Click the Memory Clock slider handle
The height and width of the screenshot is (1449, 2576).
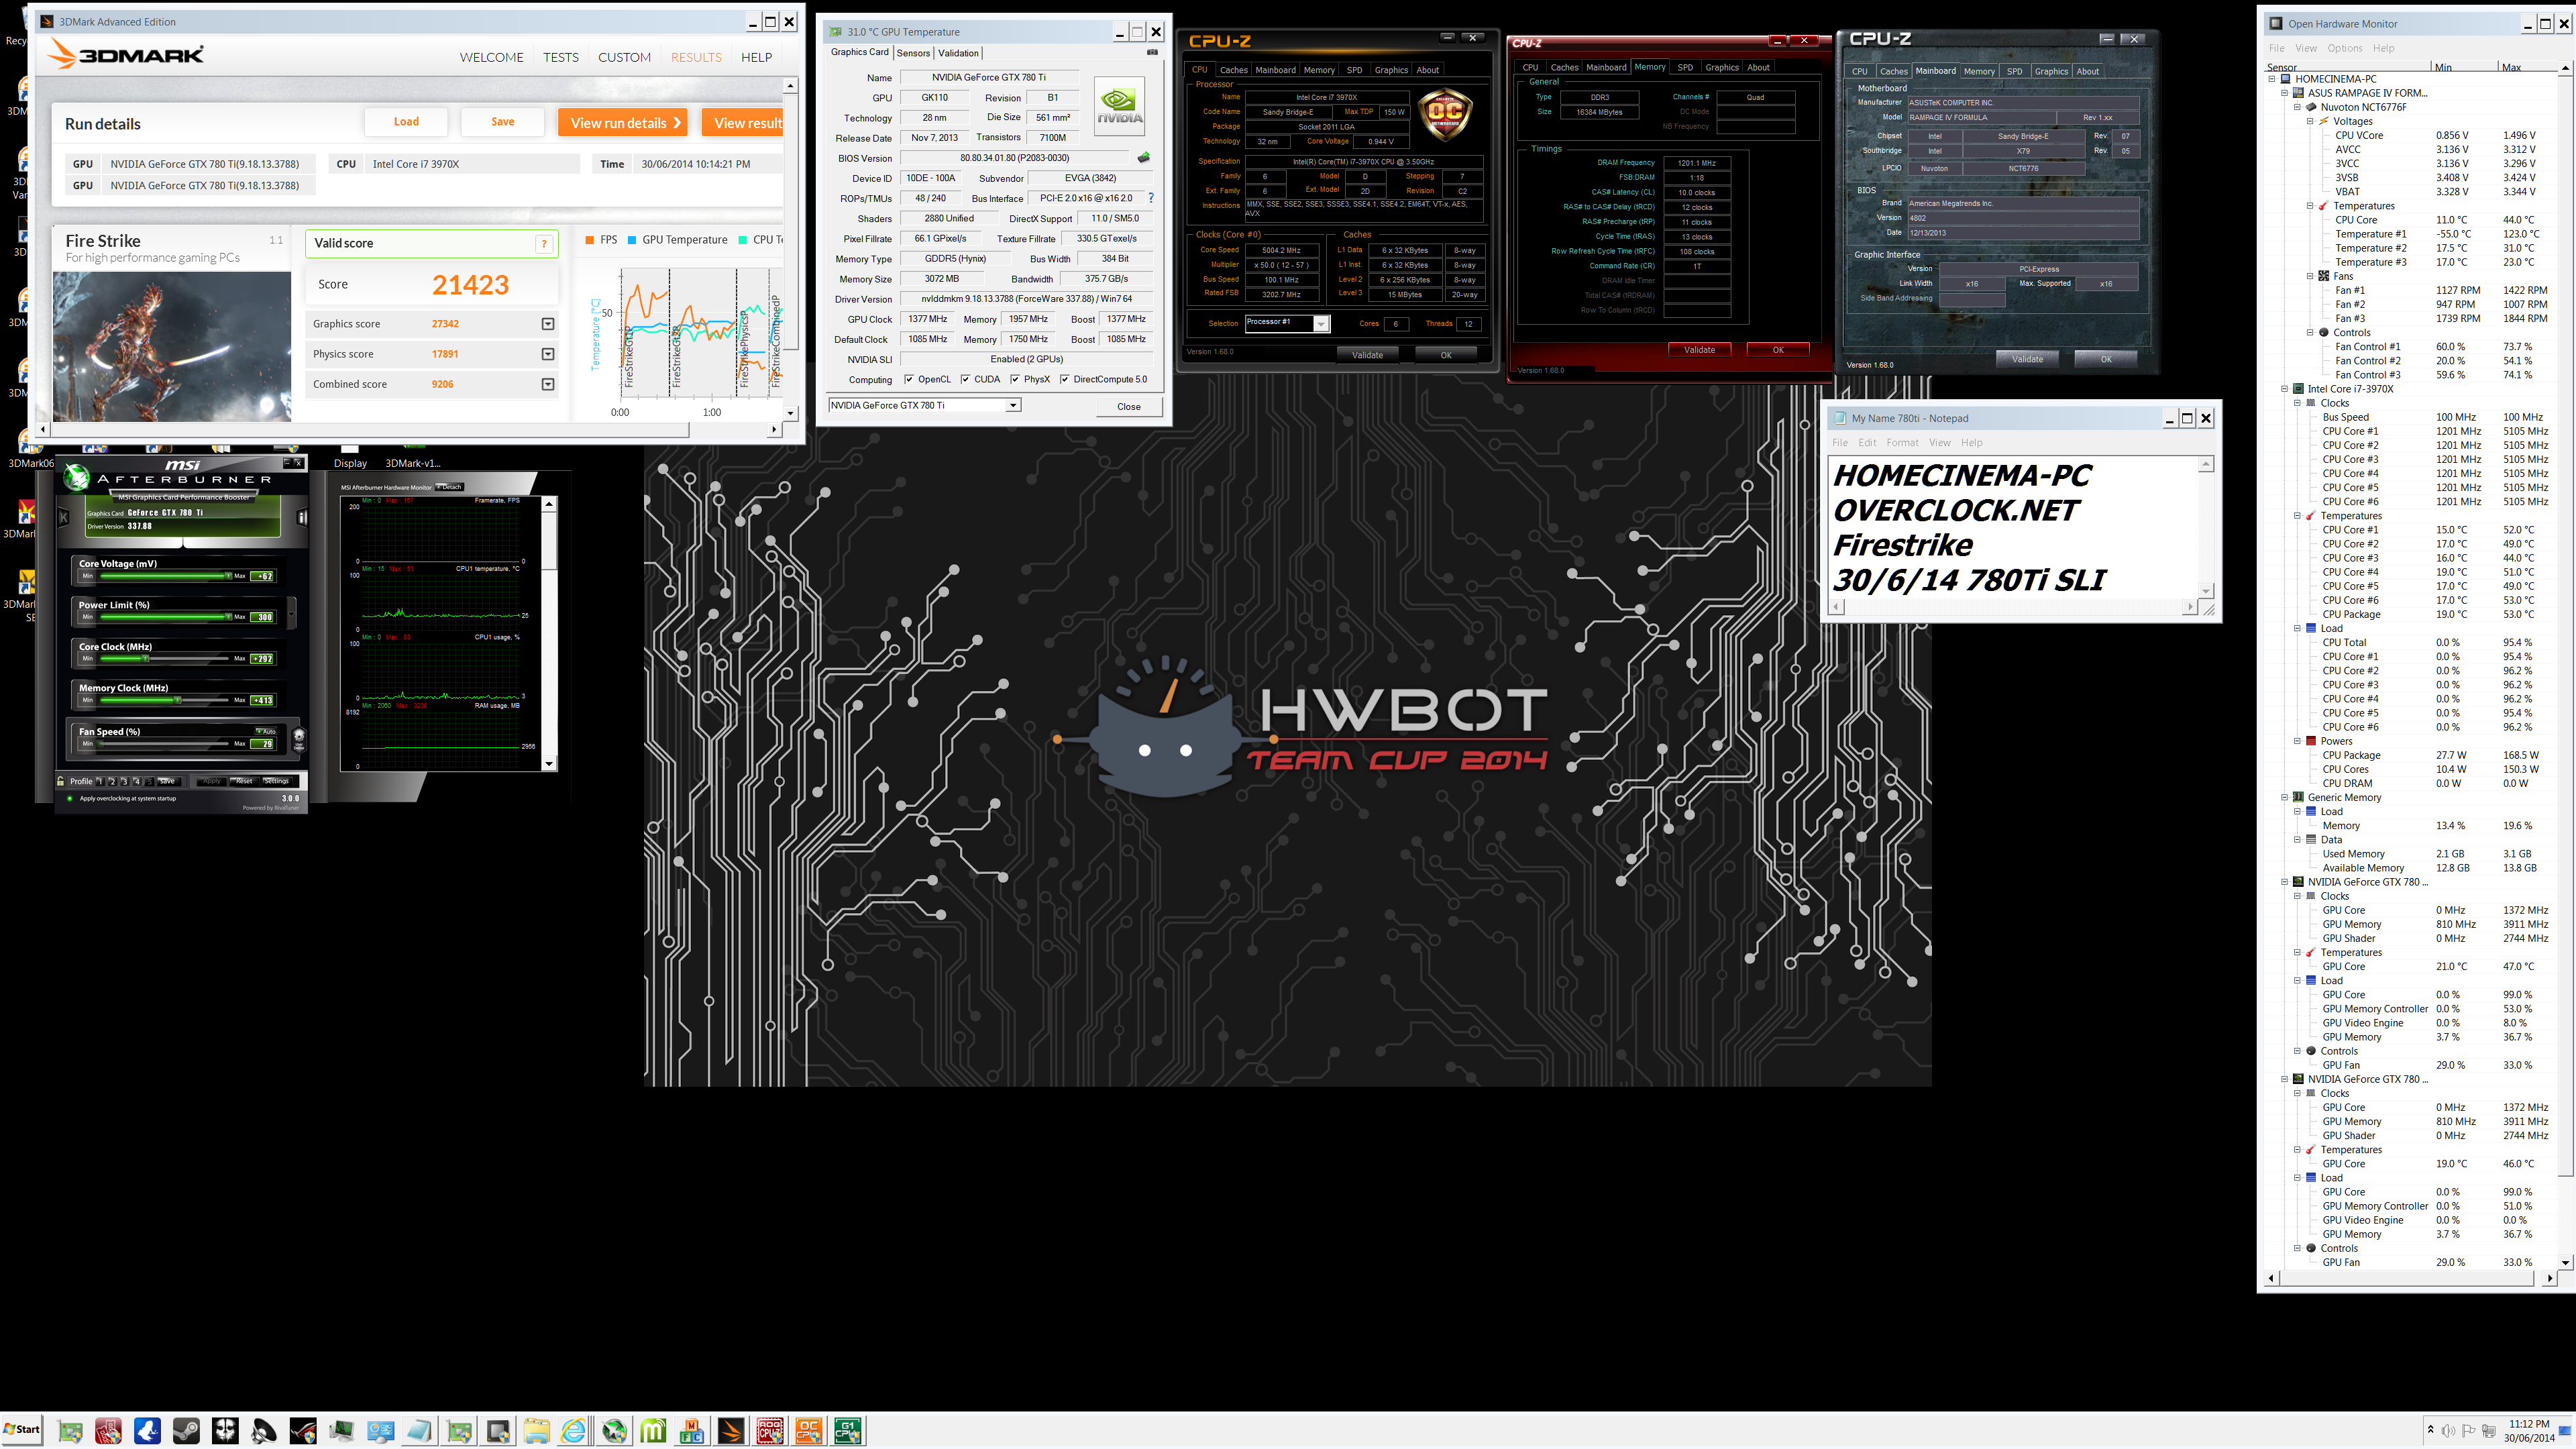[178, 700]
